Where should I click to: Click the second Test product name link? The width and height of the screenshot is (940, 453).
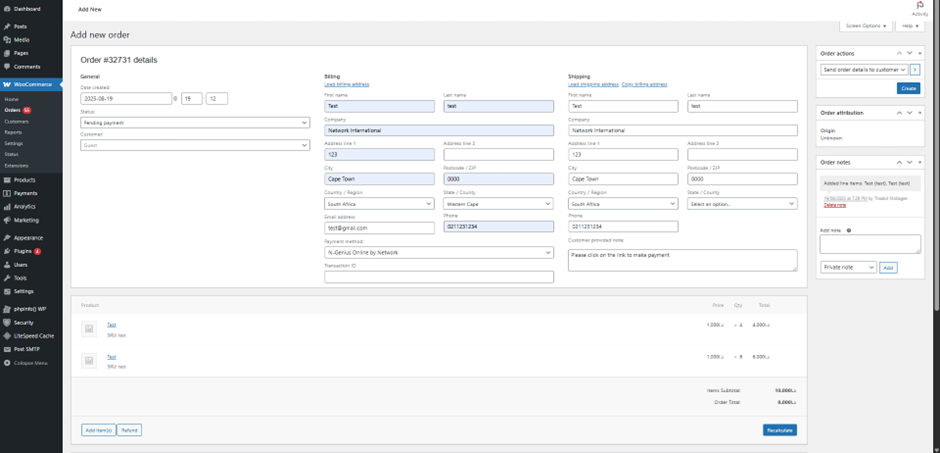pos(112,357)
